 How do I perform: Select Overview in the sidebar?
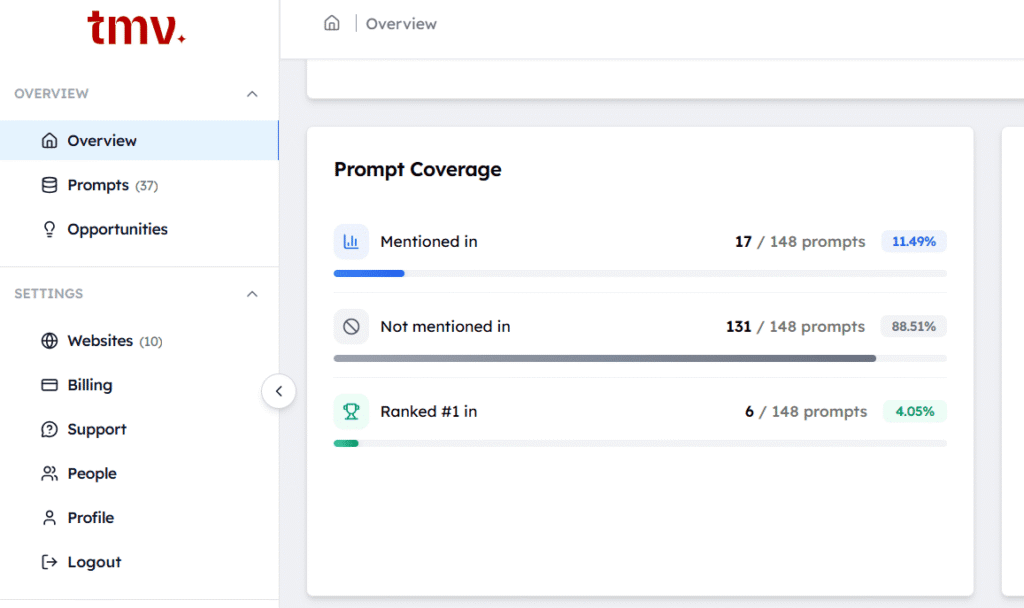(x=101, y=141)
